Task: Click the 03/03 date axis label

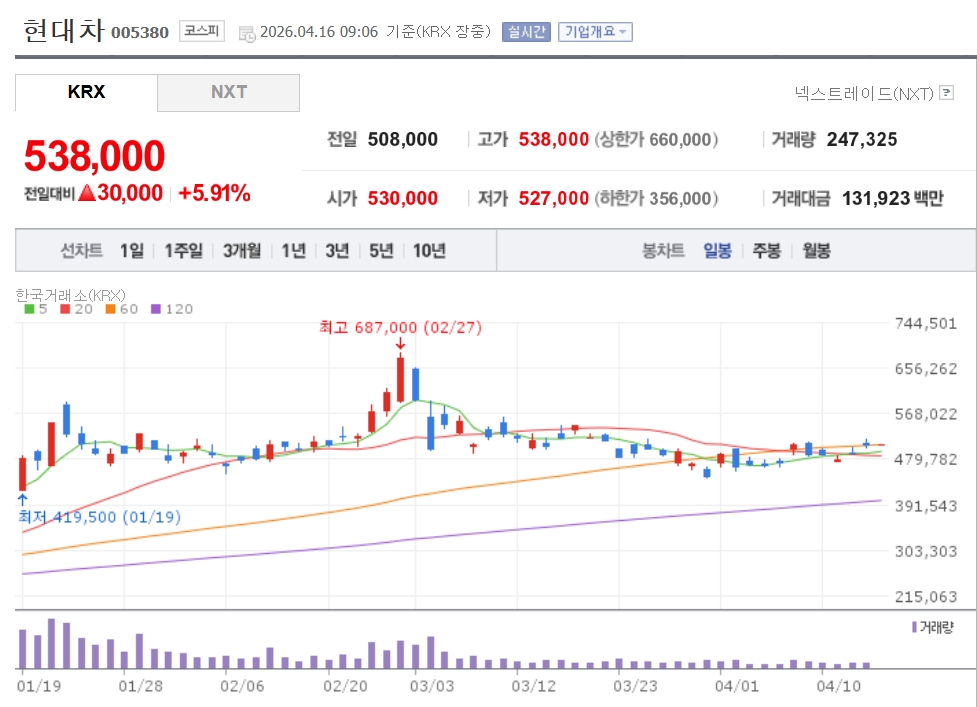Action: point(432,686)
